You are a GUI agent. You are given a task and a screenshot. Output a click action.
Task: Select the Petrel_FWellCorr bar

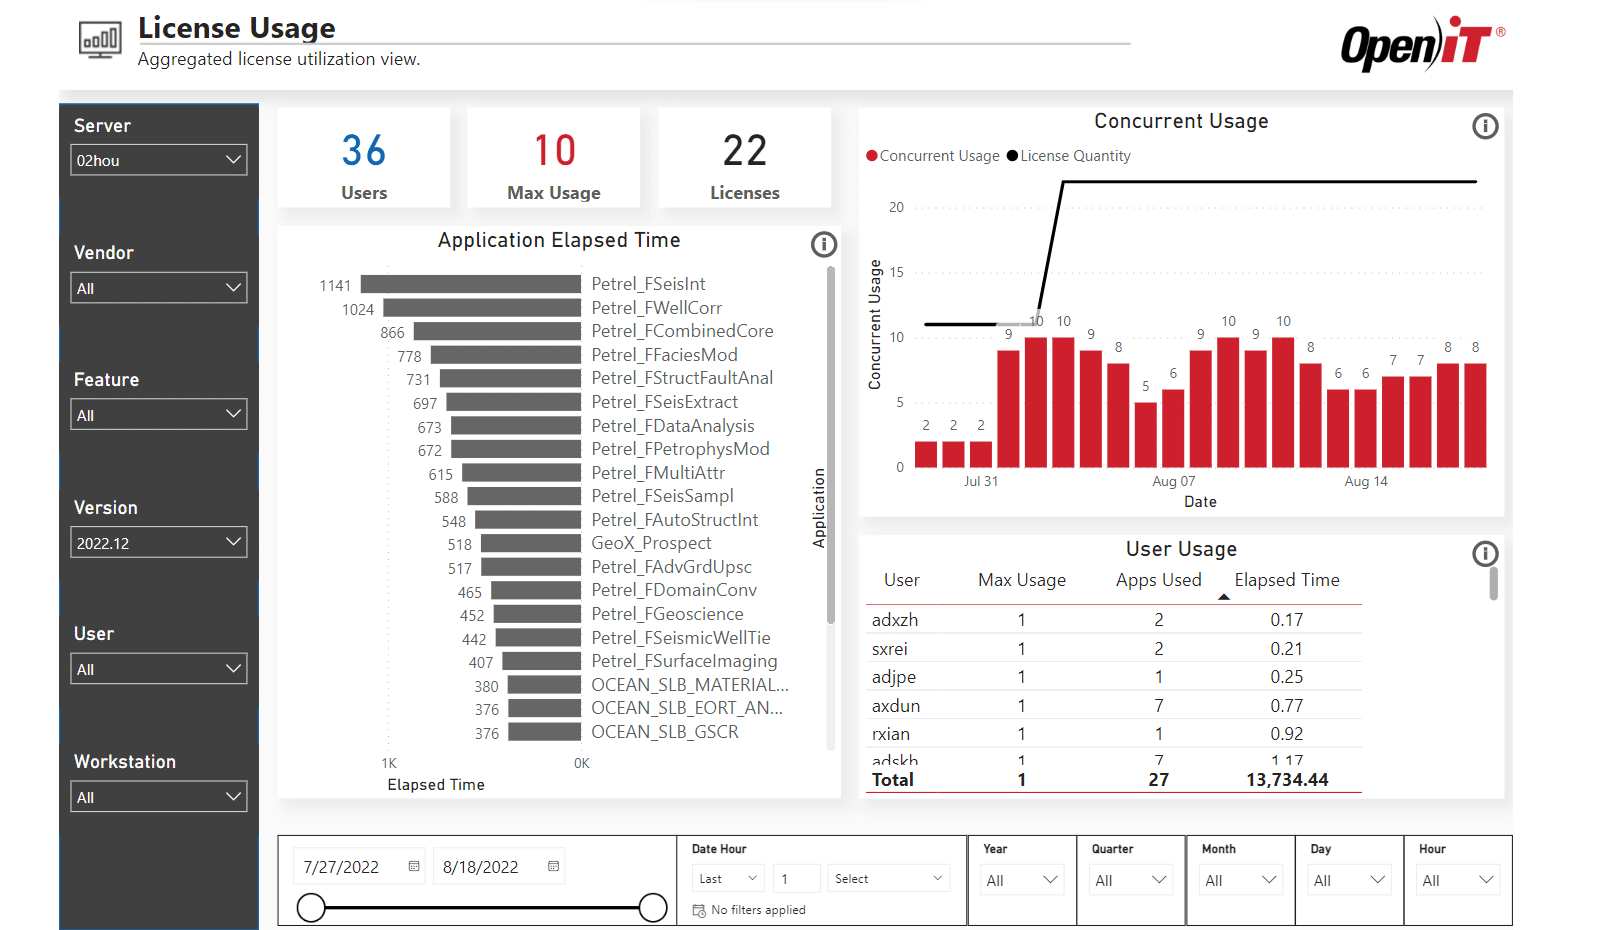point(482,308)
